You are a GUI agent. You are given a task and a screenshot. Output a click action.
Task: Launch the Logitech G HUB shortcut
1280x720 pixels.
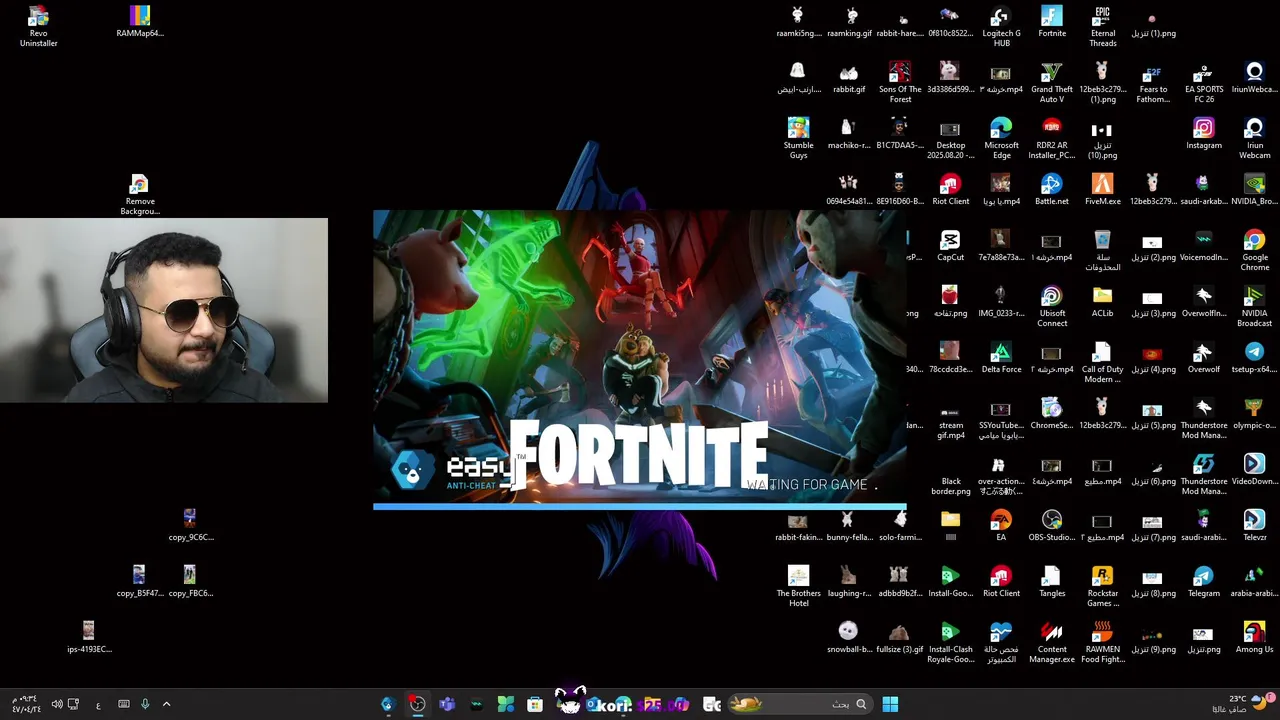(1001, 27)
